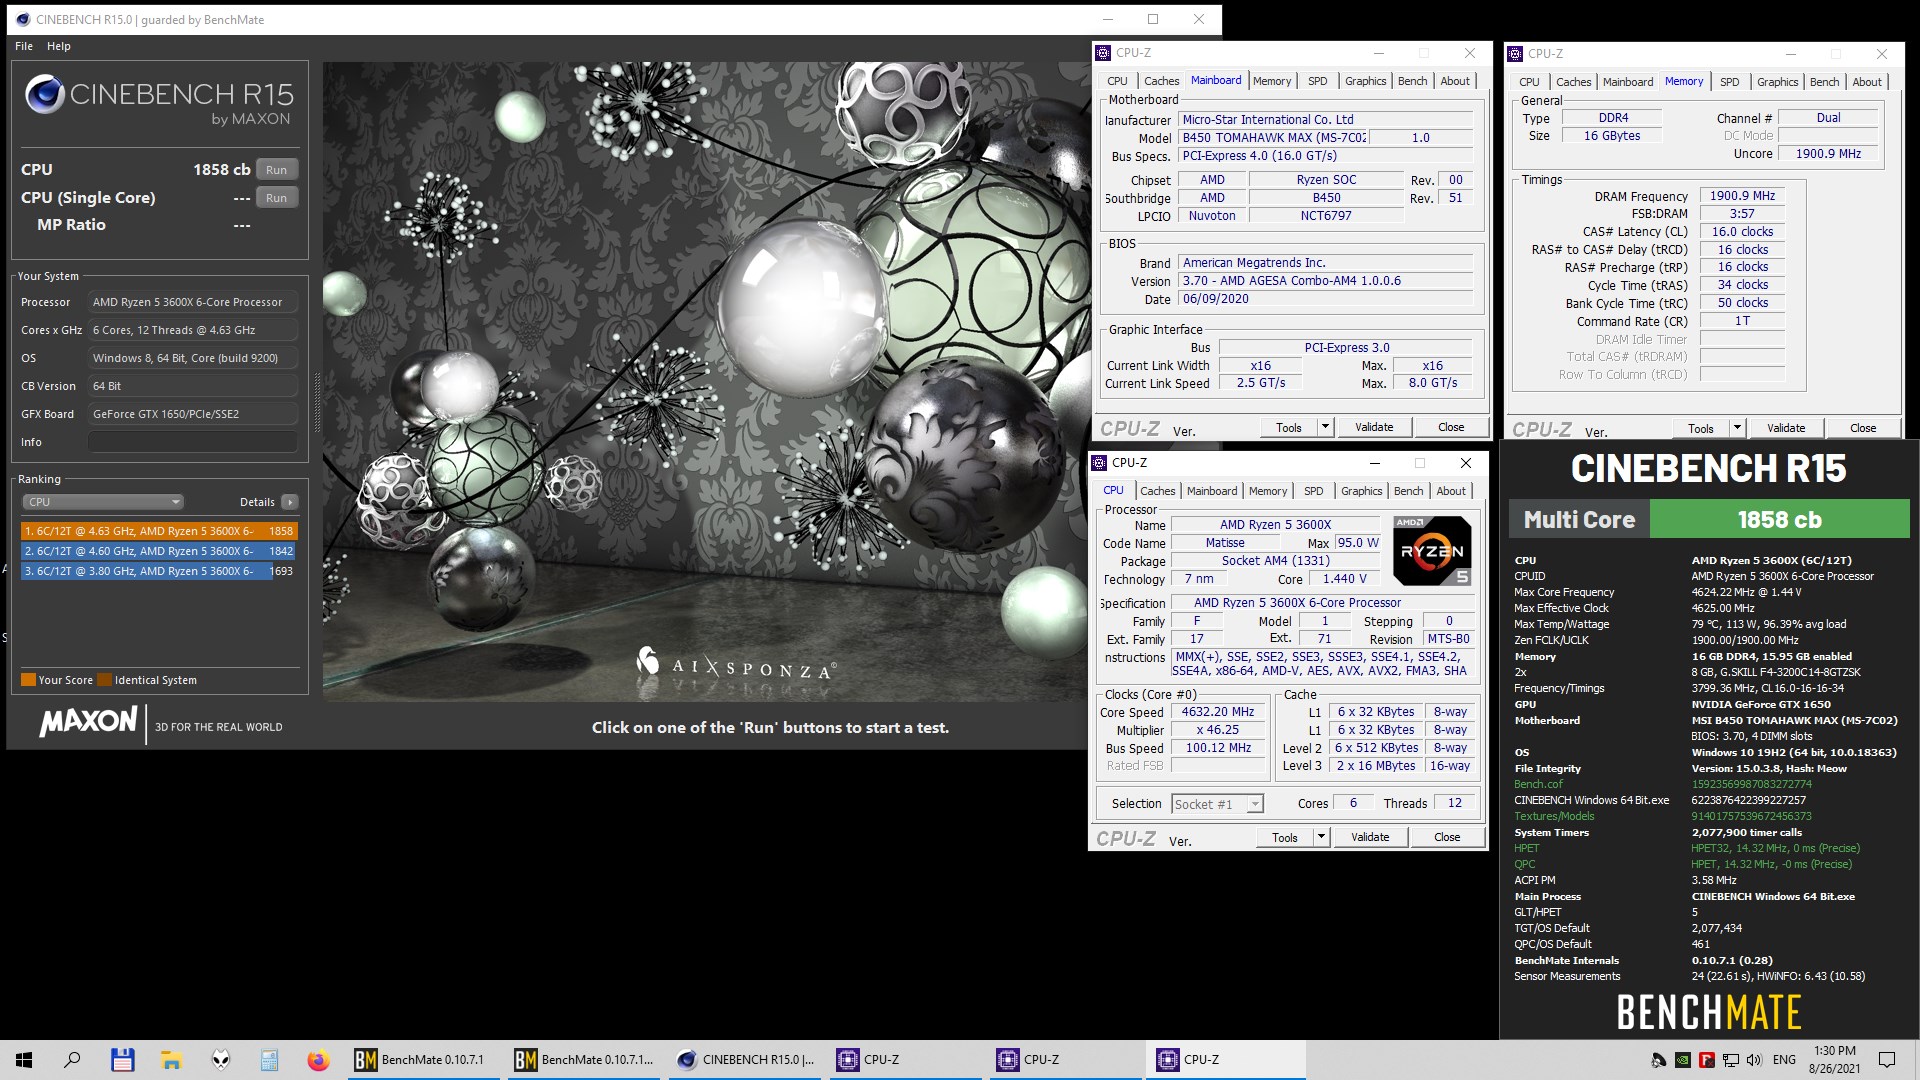Click the empty Info field
Image resolution: width=1920 pixels, height=1080 pixels.
[x=193, y=442]
